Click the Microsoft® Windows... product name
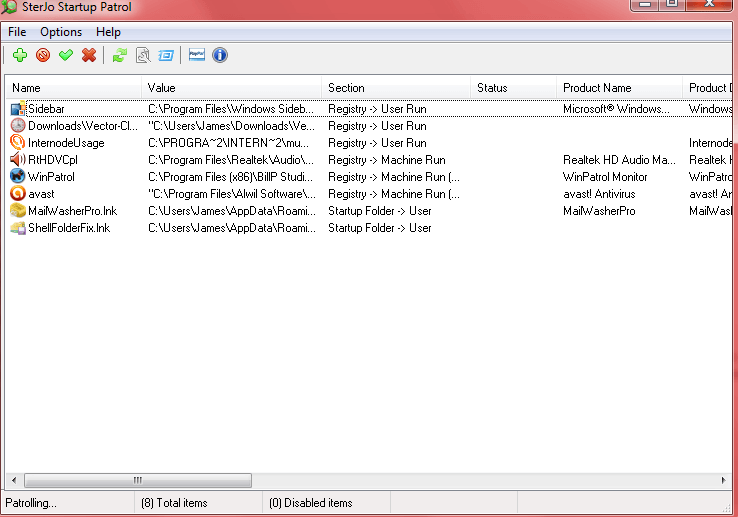The height and width of the screenshot is (517, 738). tap(616, 109)
